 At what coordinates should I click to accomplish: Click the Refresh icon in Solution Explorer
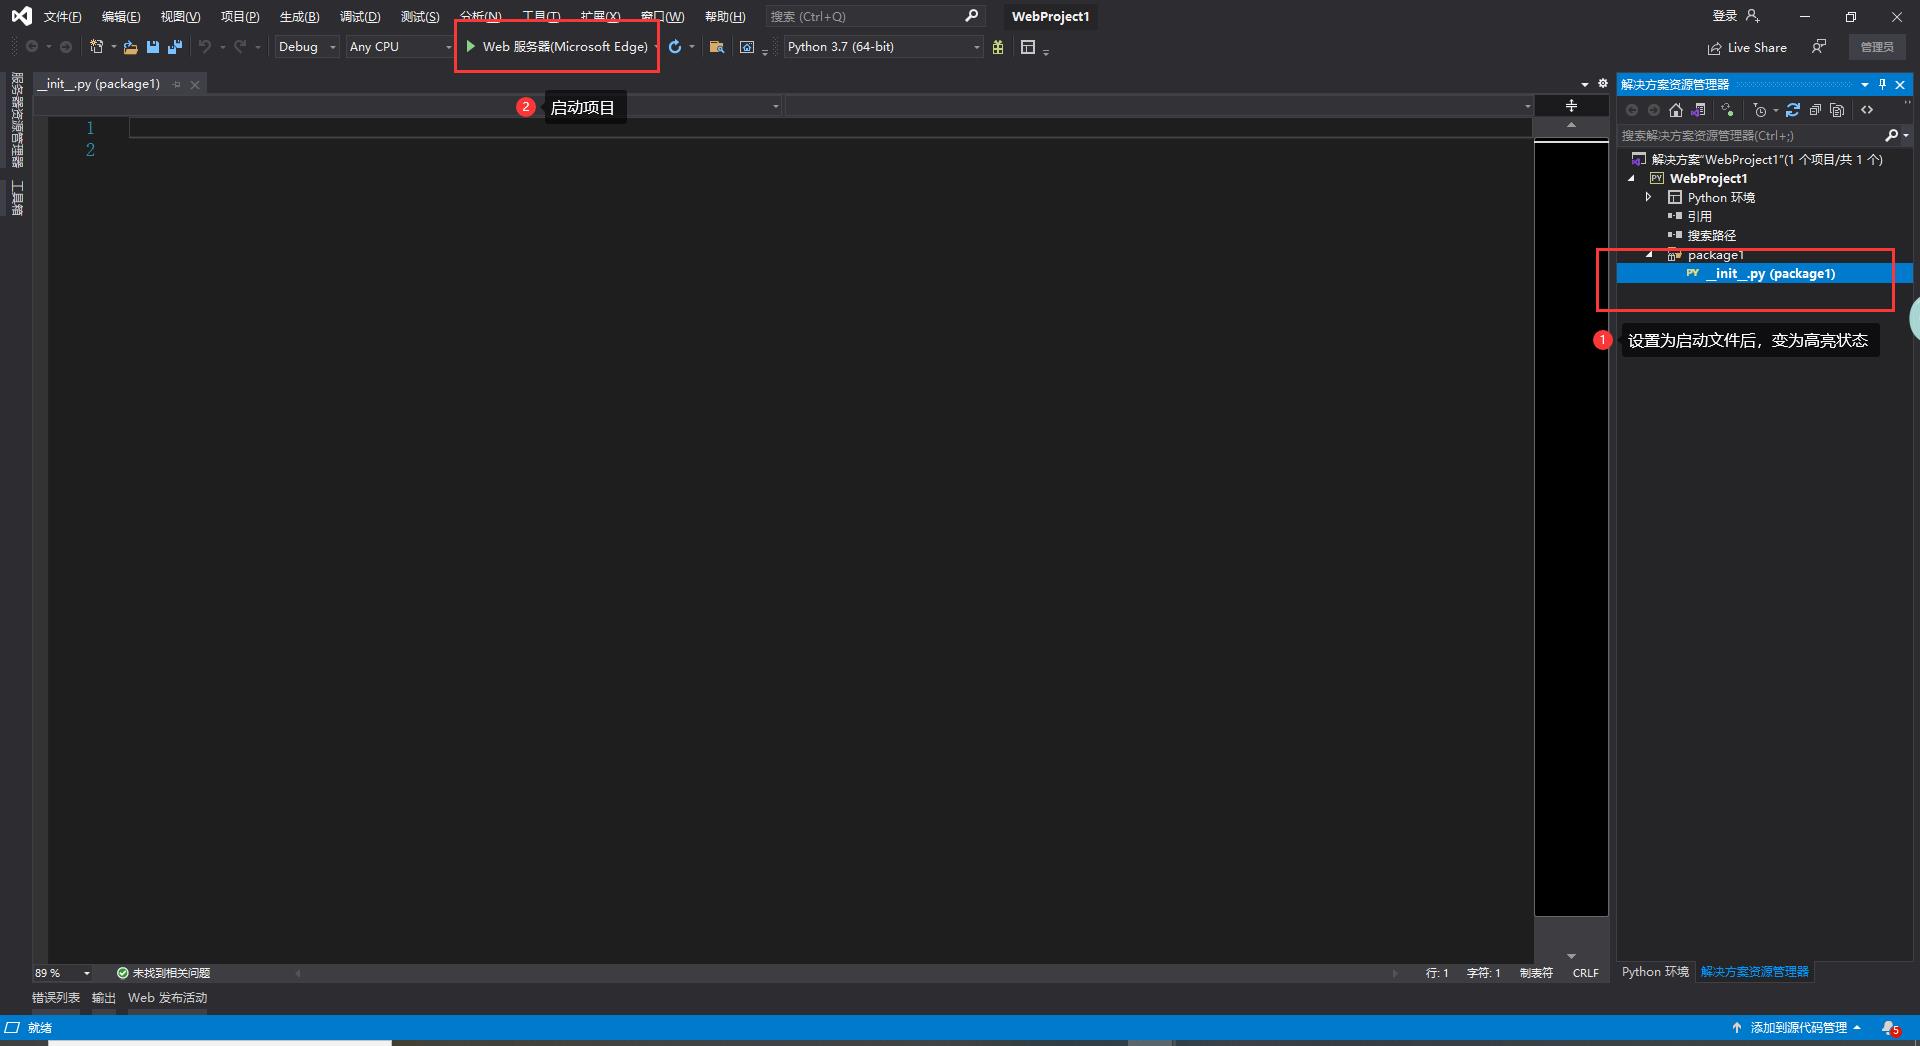pos(1793,110)
